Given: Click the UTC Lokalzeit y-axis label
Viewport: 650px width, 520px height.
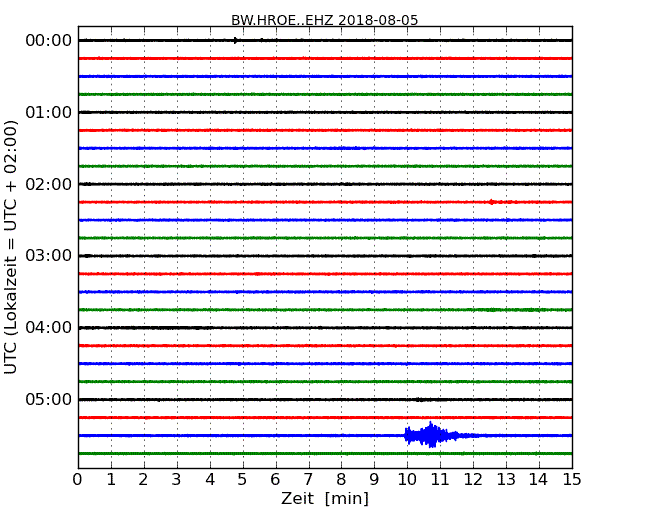Looking at the screenshot, I should pos(11,247).
